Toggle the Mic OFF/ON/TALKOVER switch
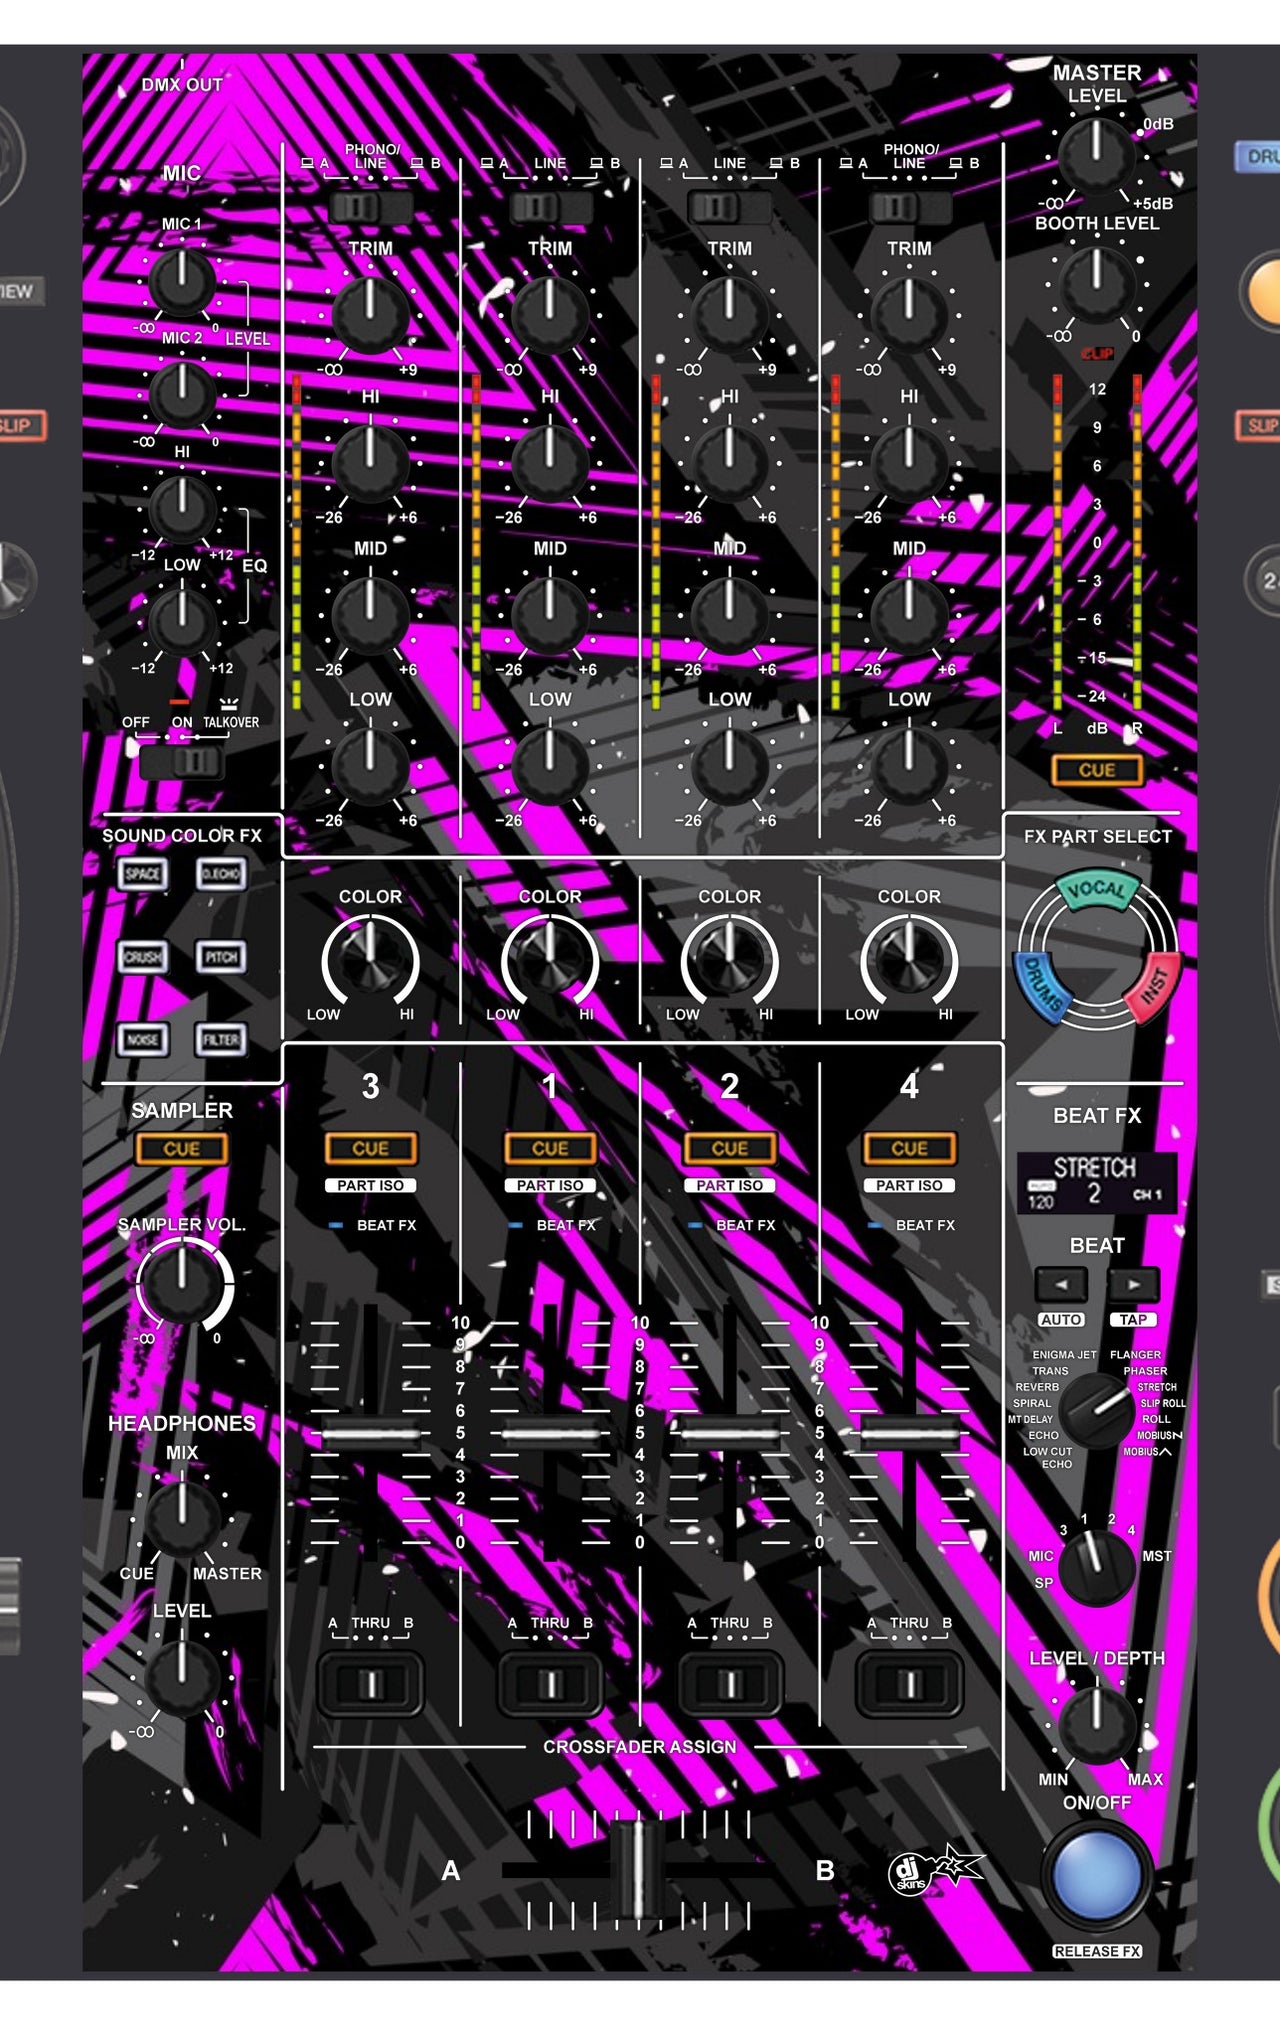The width and height of the screenshot is (1280, 2035). (x=181, y=762)
